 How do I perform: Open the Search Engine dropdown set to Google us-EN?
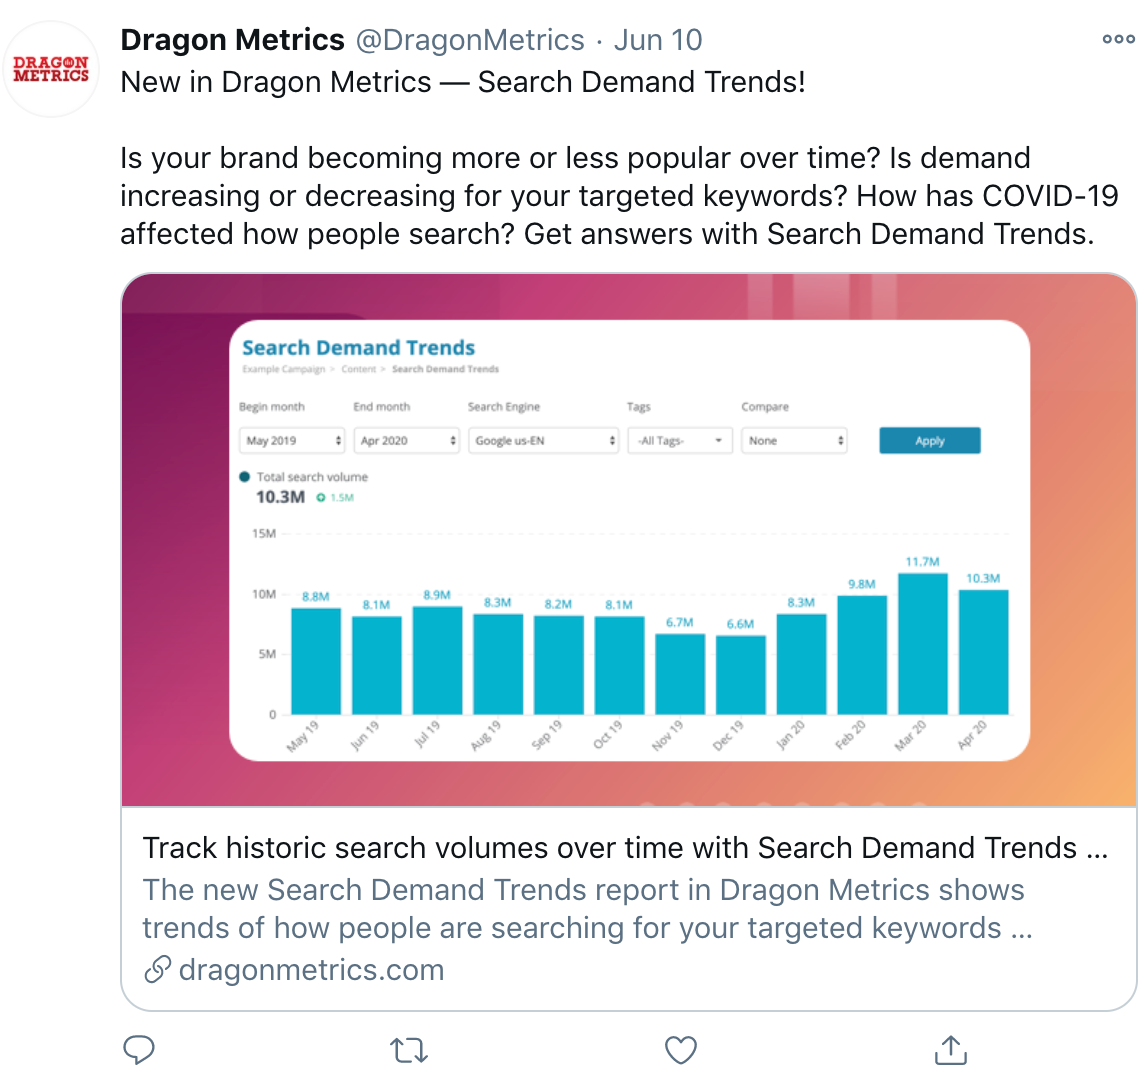543,440
